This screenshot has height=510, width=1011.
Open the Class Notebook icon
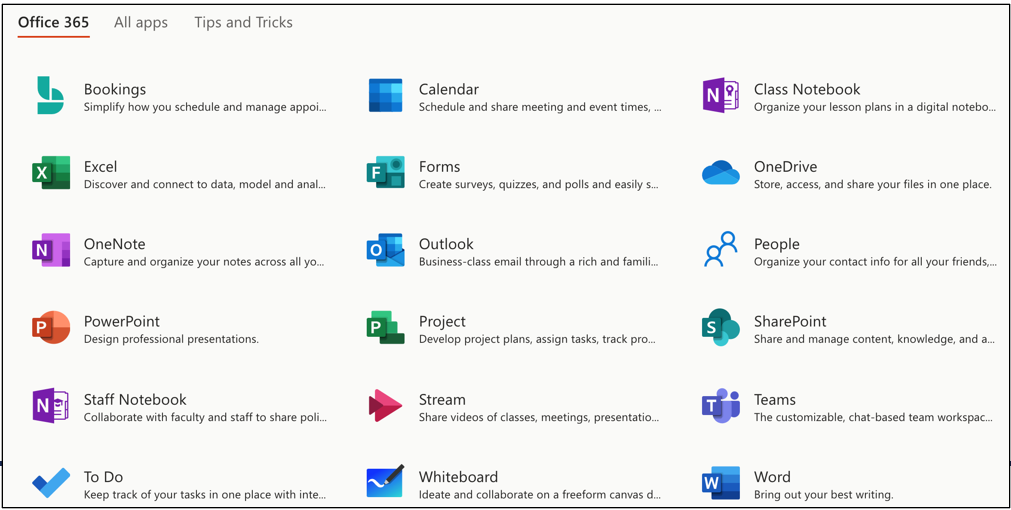[x=721, y=95]
